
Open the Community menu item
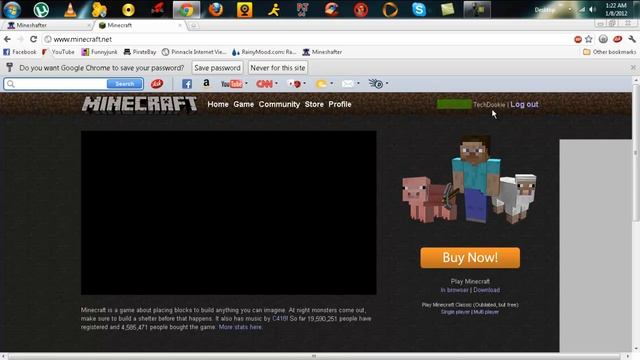pyautogui.click(x=279, y=104)
